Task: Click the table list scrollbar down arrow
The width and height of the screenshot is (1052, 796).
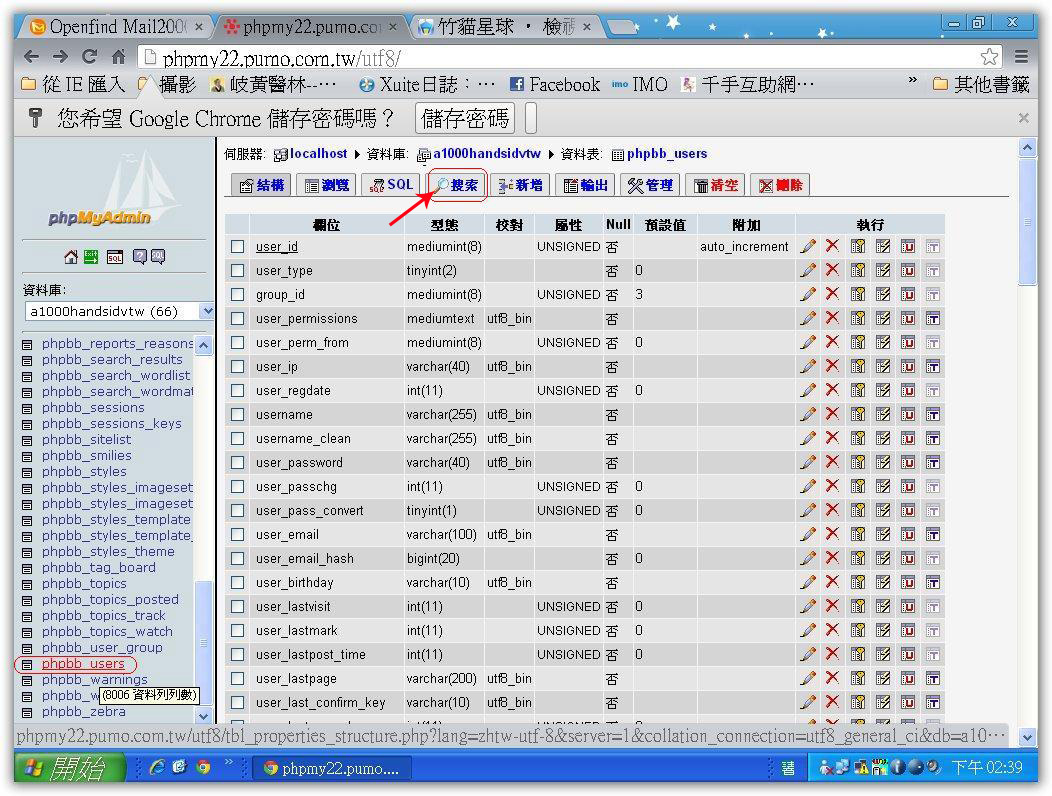Action: [x=204, y=716]
